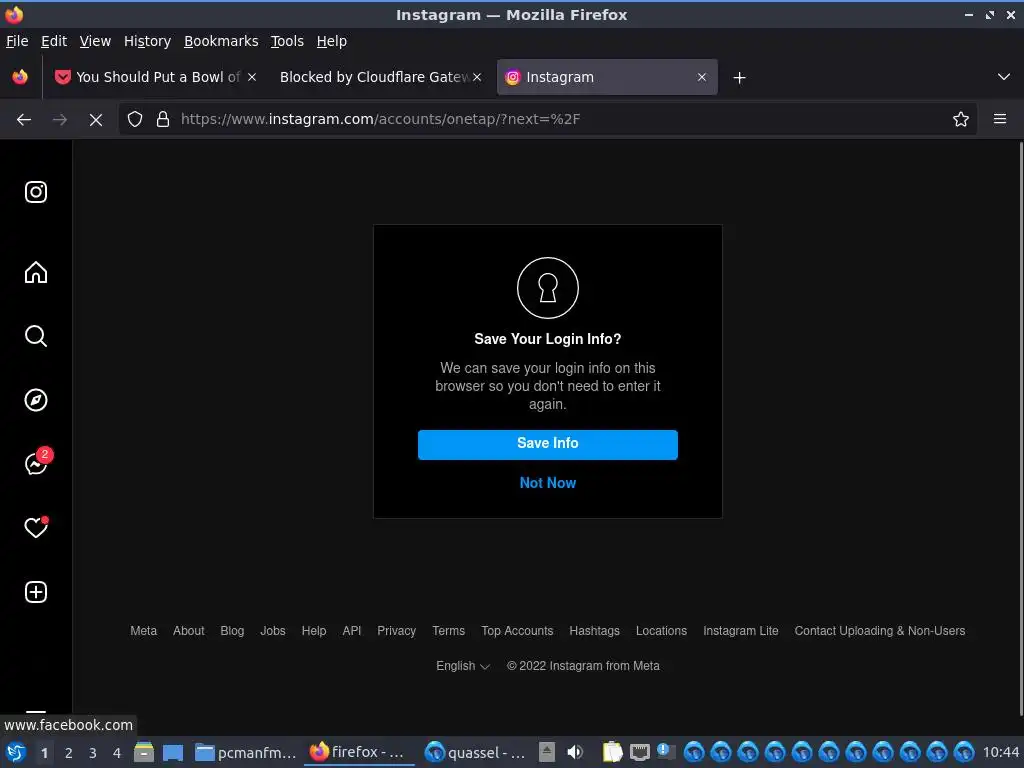Image resolution: width=1024 pixels, height=768 pixels.
Task: Stop loading the page
Action: pos(96,120)
